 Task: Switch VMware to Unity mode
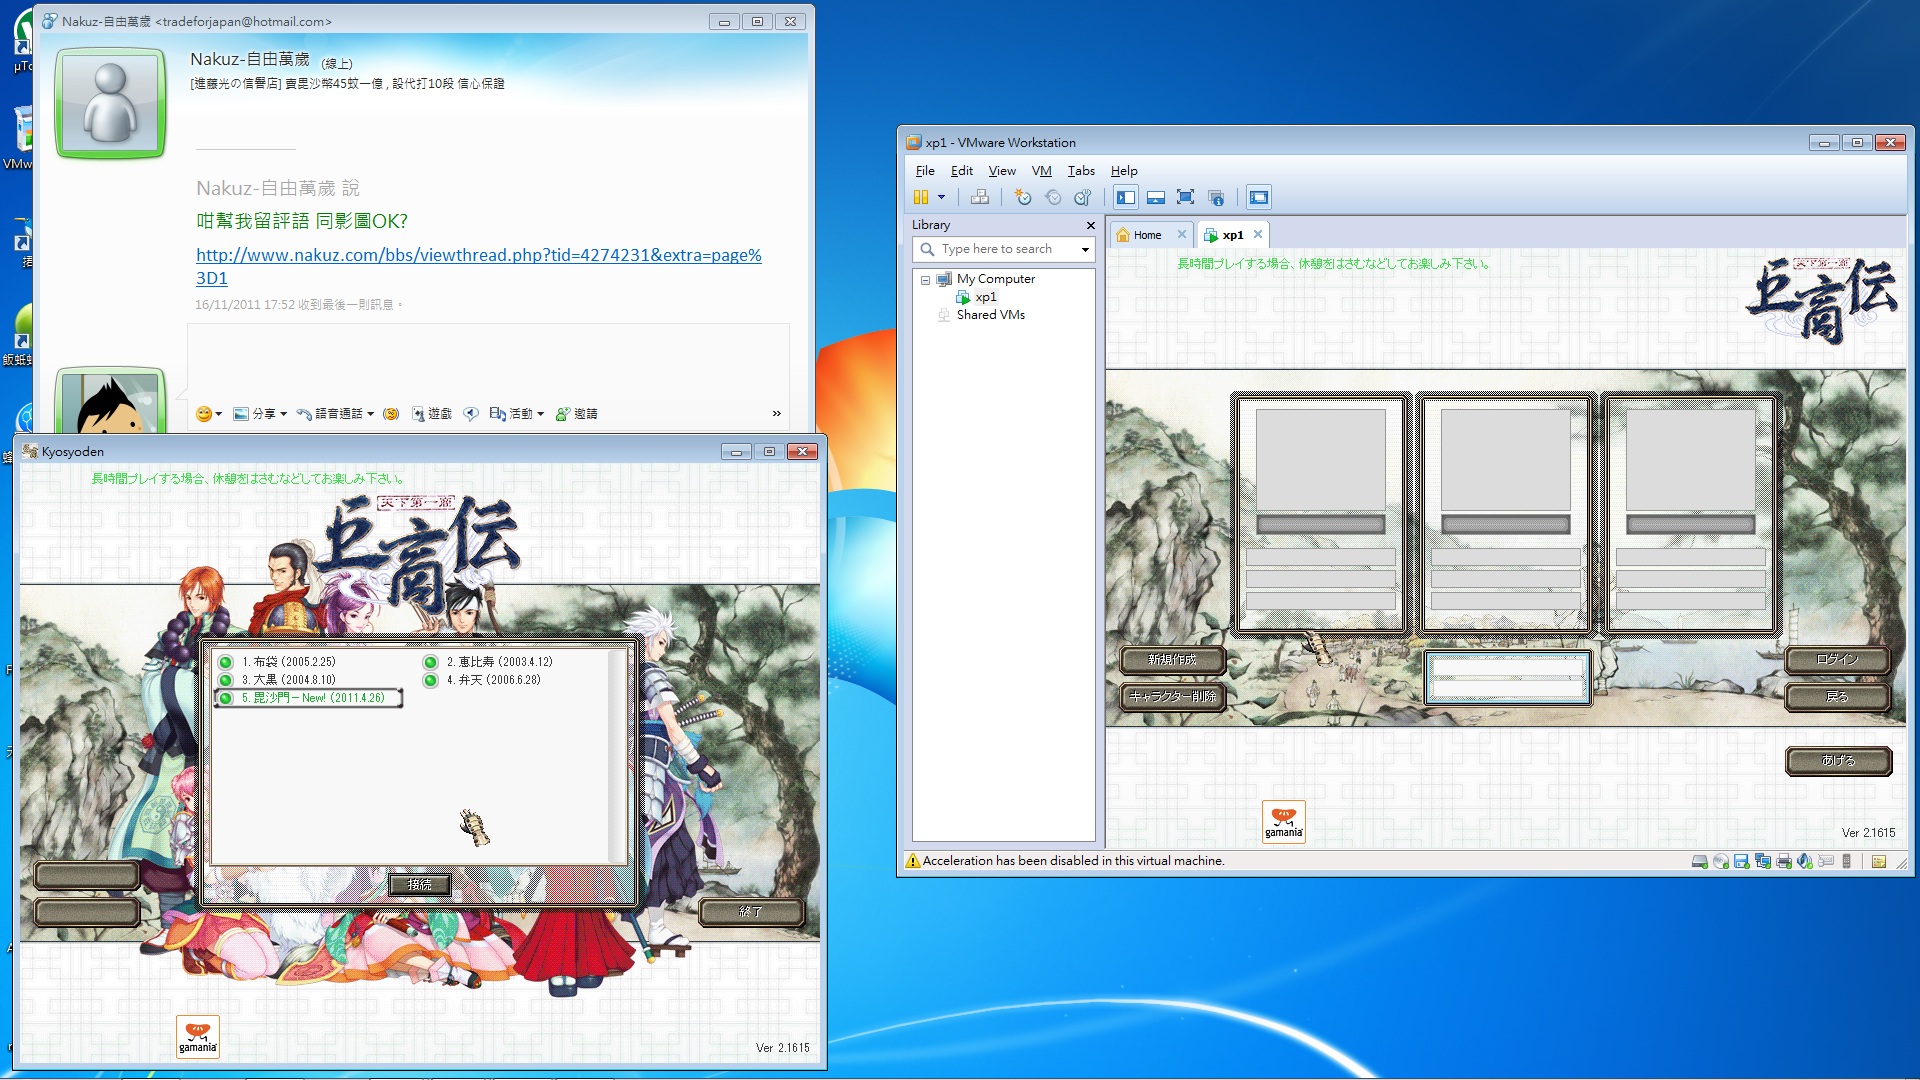pyautogui.click(x=1216, y=197)
